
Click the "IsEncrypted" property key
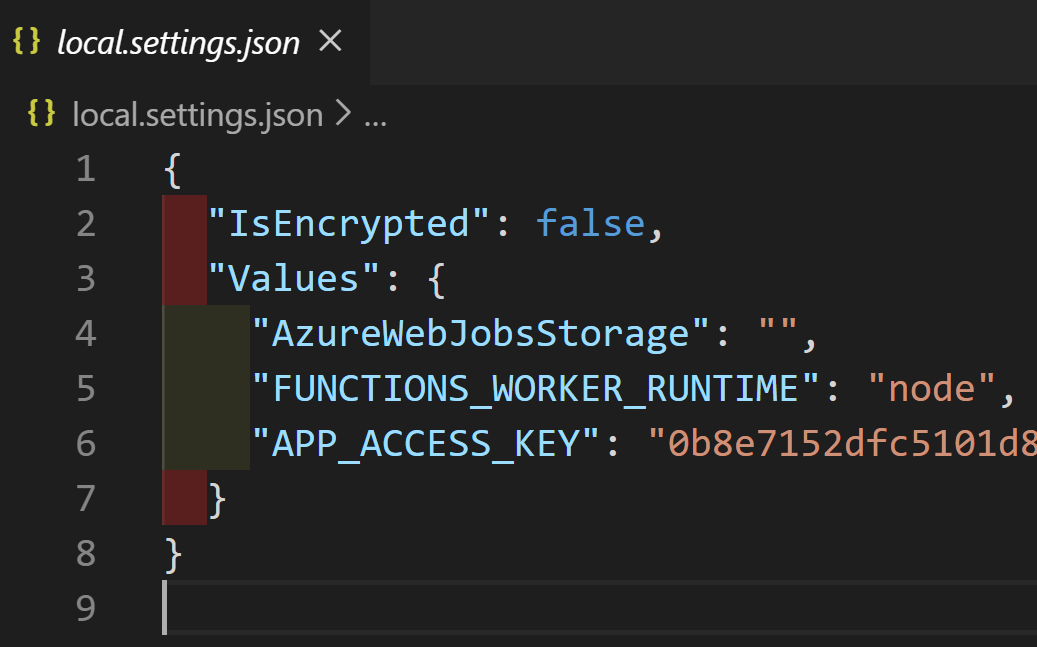click(338, 223)
